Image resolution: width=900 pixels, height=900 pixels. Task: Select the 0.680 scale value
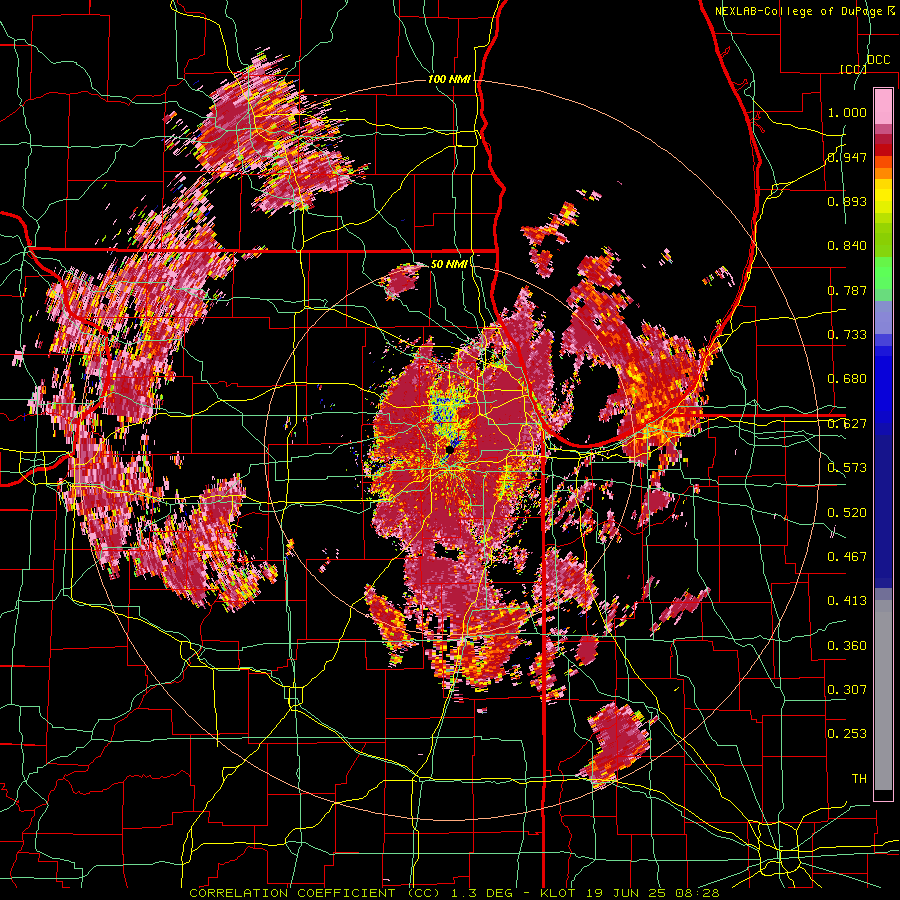tap(847, 379)
